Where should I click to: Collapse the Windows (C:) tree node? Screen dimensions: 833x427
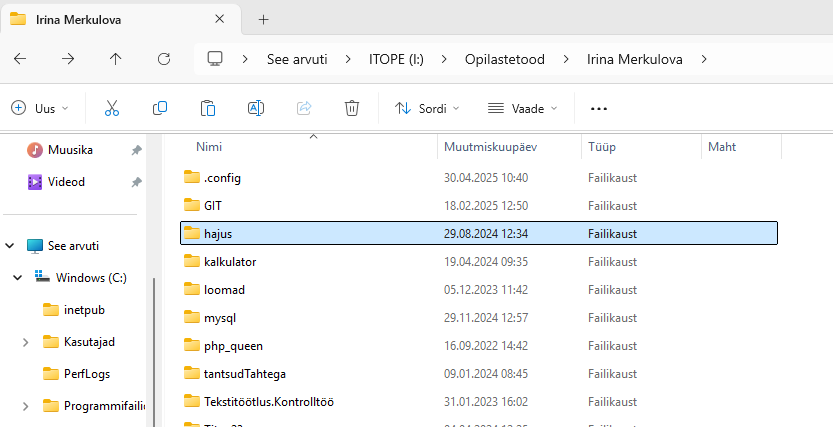[17, 277]
